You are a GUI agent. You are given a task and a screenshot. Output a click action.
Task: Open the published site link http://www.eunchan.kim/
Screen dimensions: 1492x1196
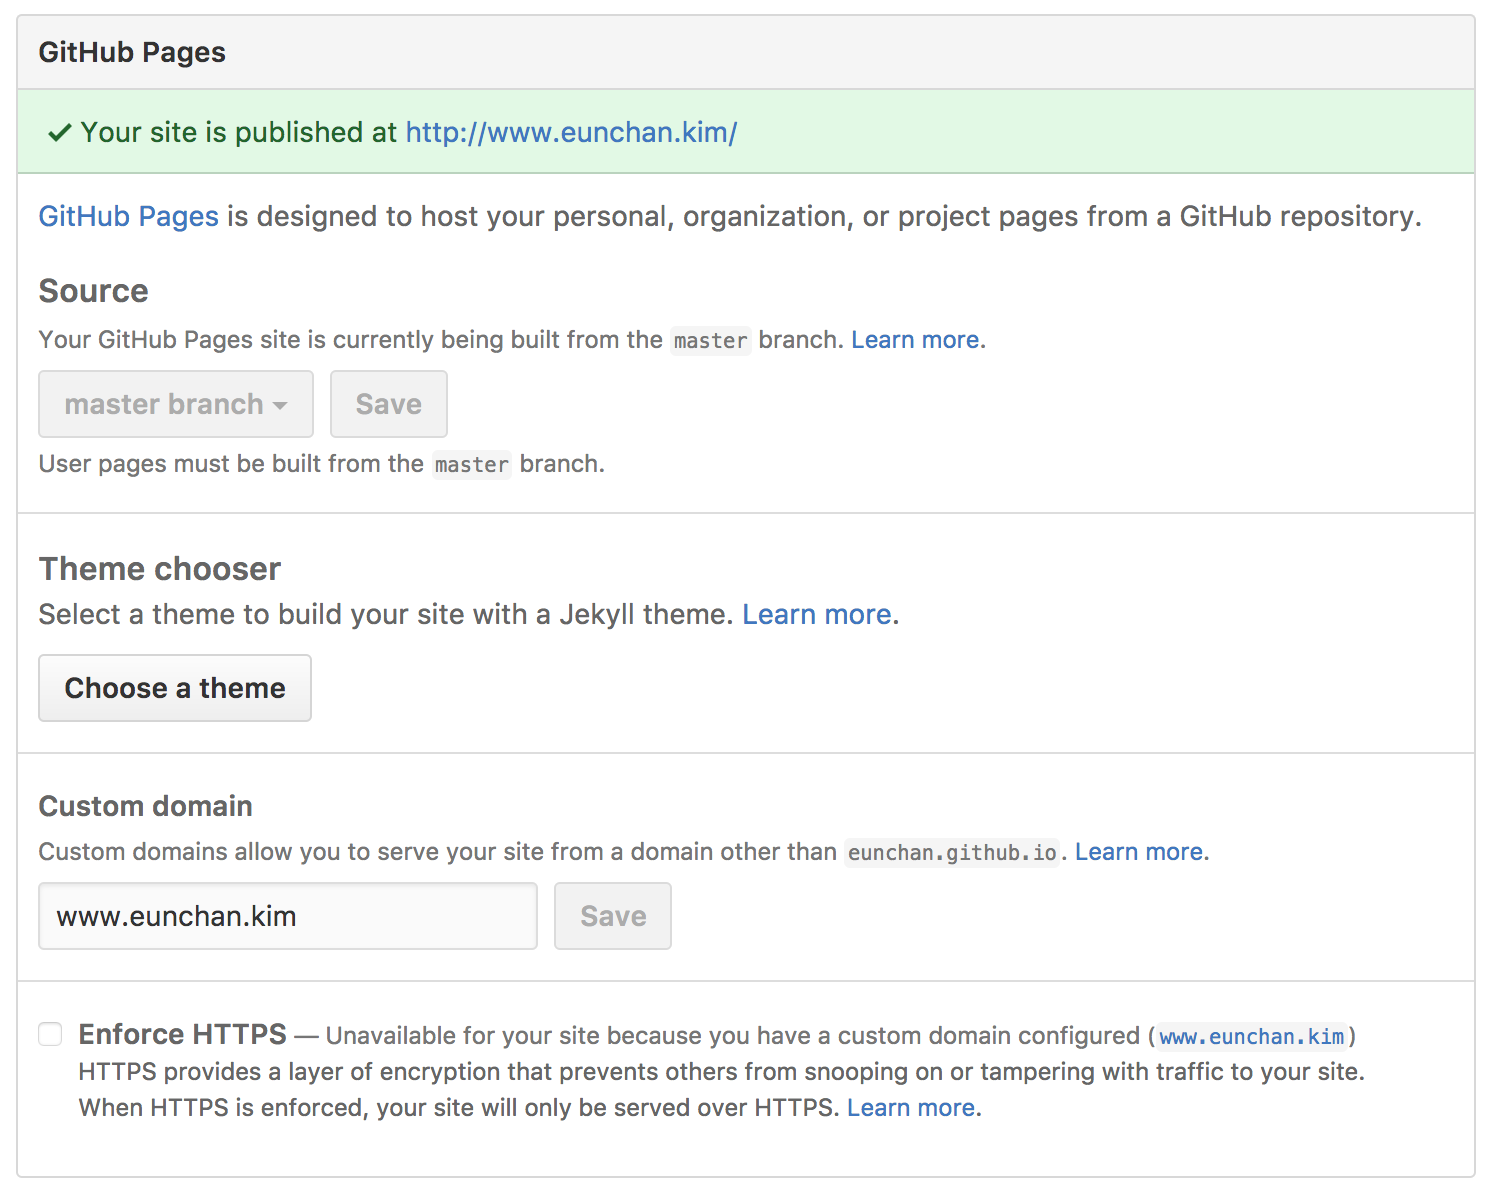(x=571, y=132)
